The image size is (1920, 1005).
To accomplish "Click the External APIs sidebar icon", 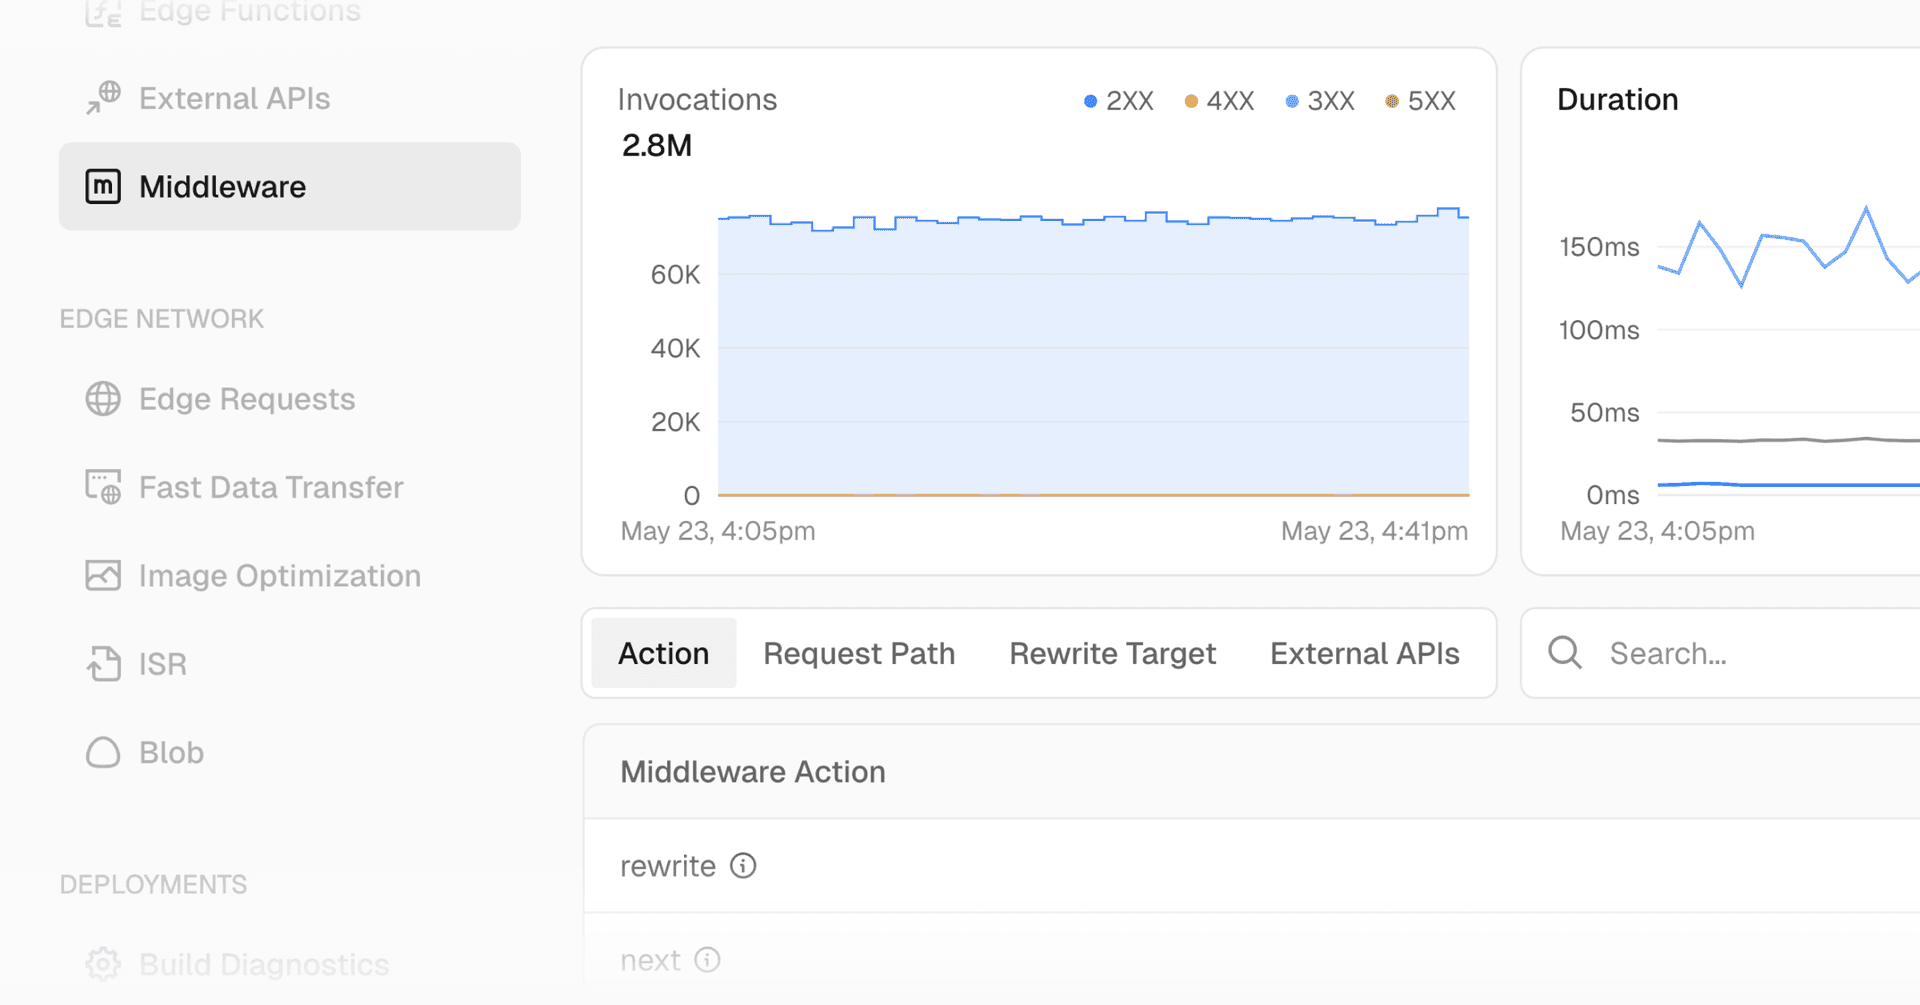I will pyautogui.click(x=103, y=98).
